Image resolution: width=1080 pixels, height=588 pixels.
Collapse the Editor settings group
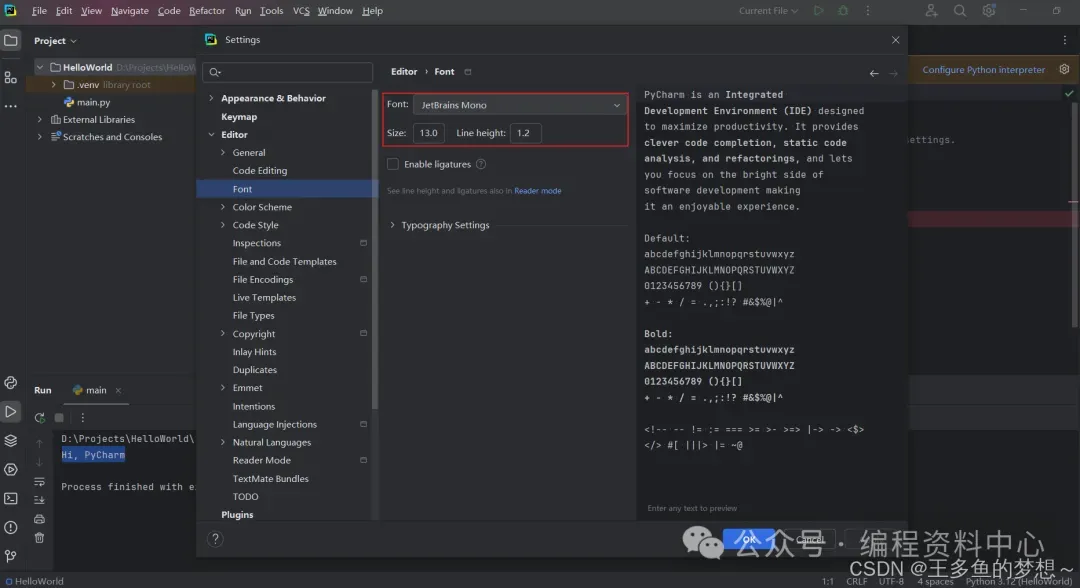click(x=211, y=135)
